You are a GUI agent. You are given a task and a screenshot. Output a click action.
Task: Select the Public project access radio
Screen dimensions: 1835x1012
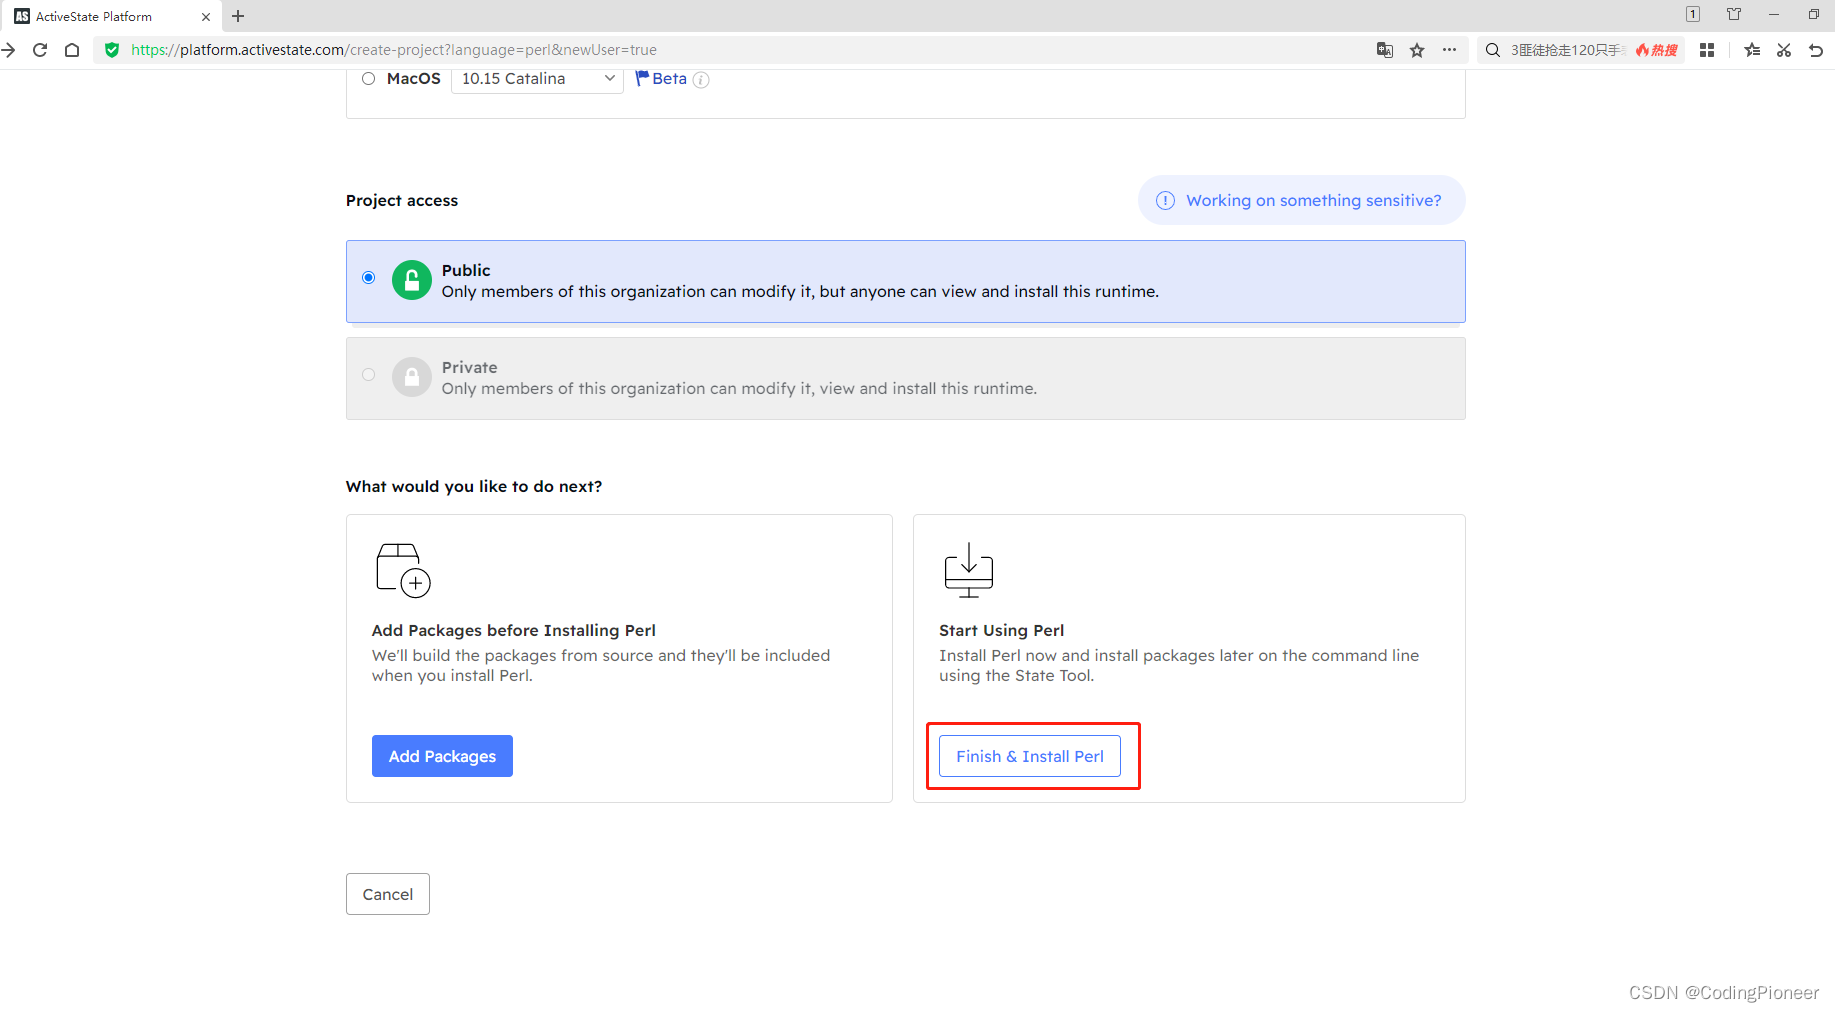tap(369, 278)
